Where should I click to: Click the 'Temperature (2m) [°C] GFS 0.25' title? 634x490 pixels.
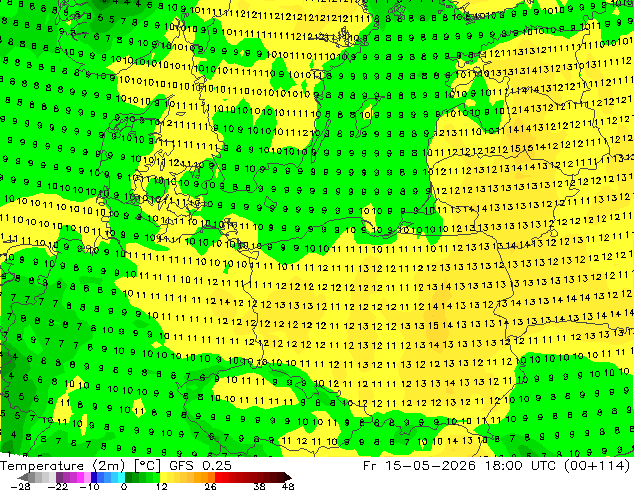point(116,466)
